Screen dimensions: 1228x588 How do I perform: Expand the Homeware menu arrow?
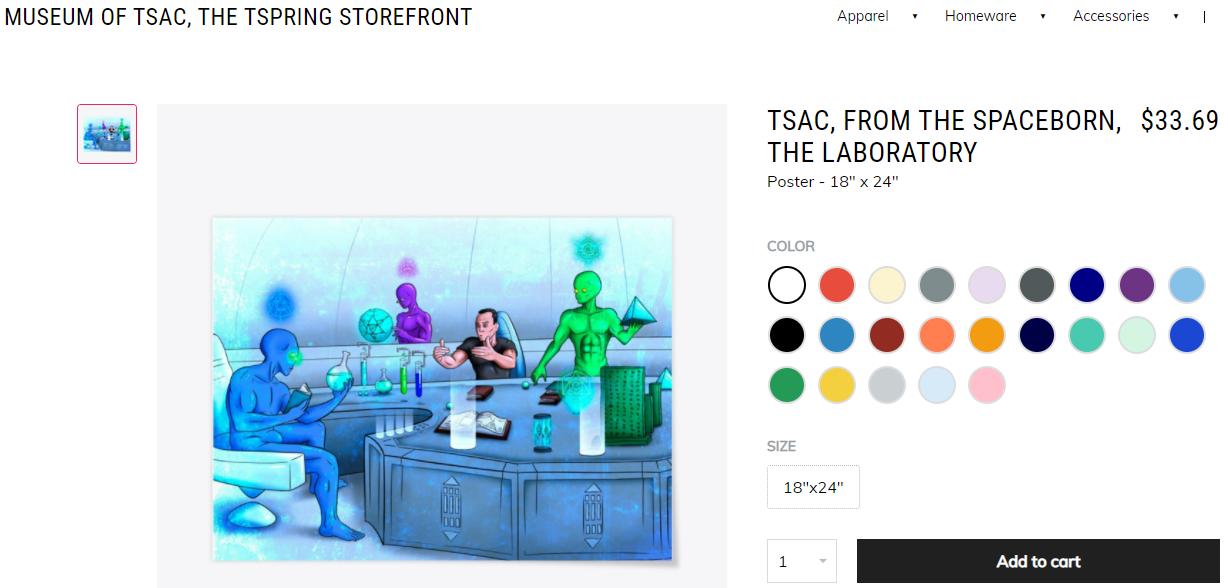[1043, 16]
